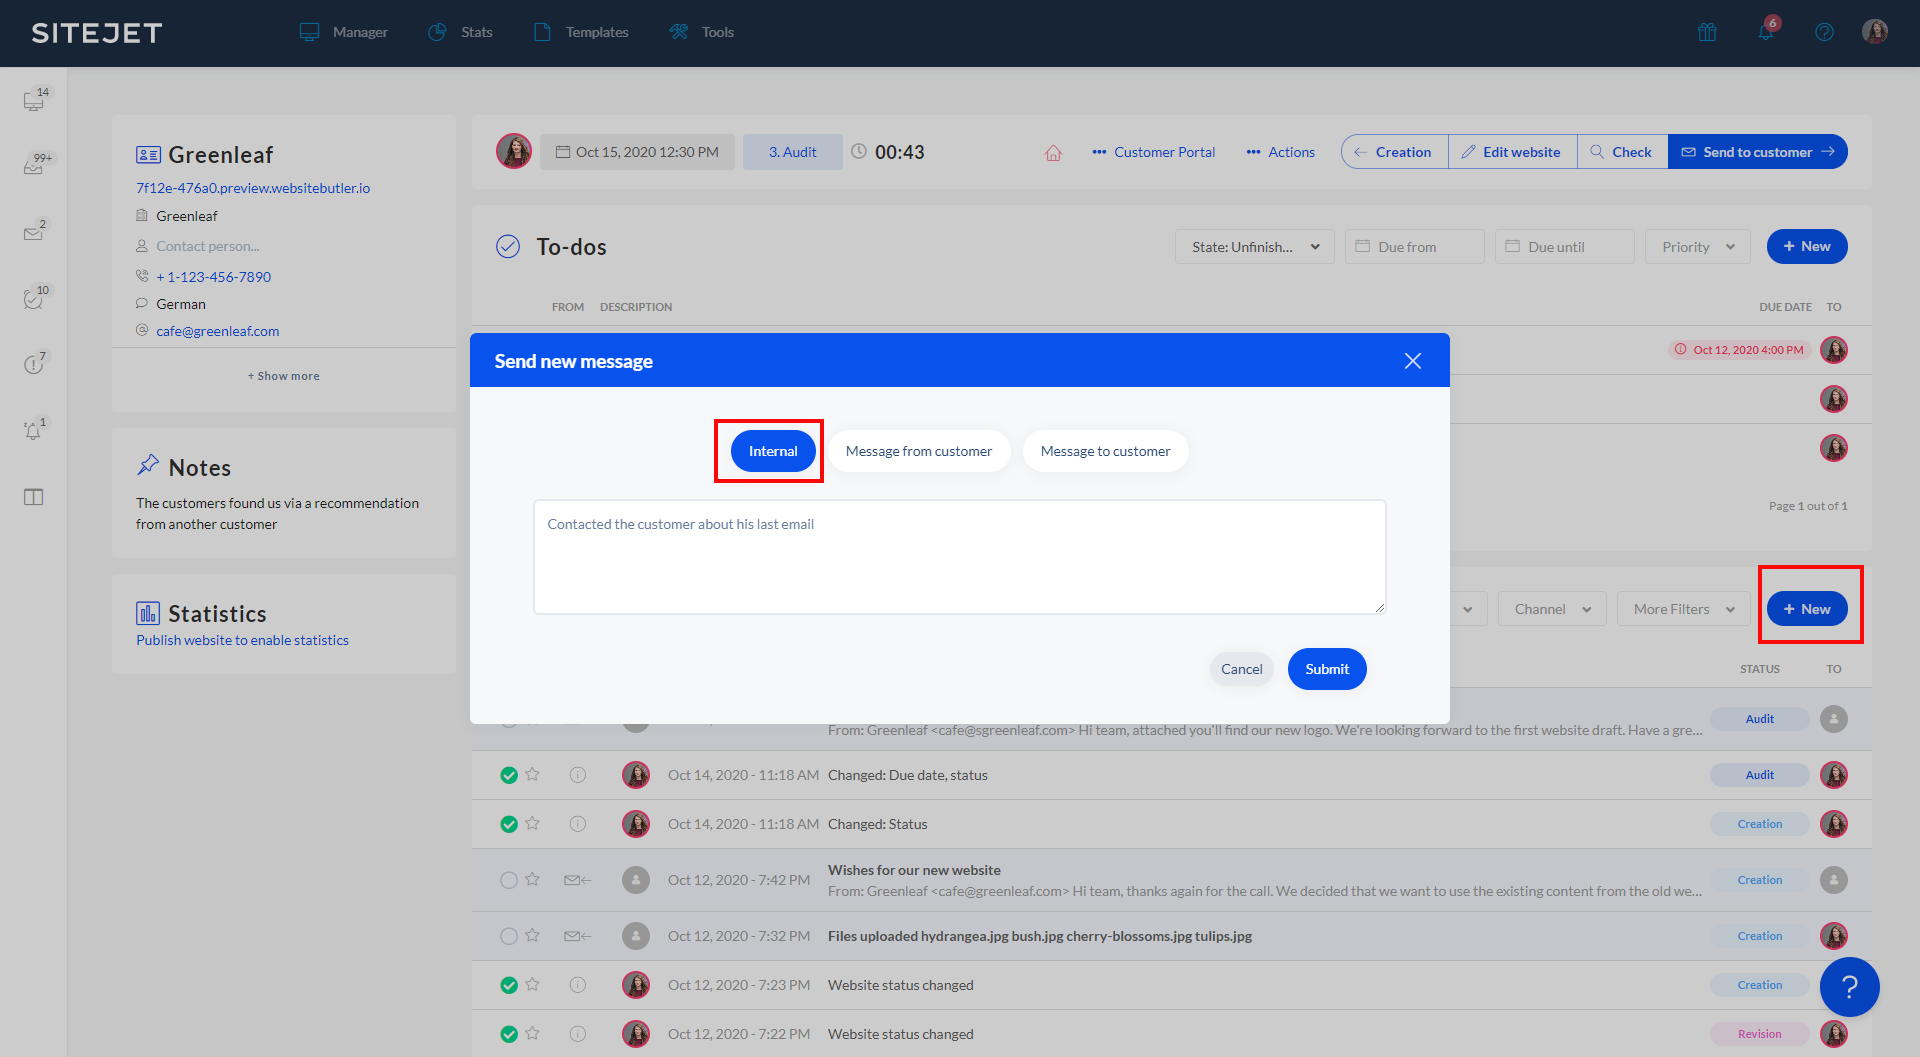Select the email icon in the left sidebar

33,232
